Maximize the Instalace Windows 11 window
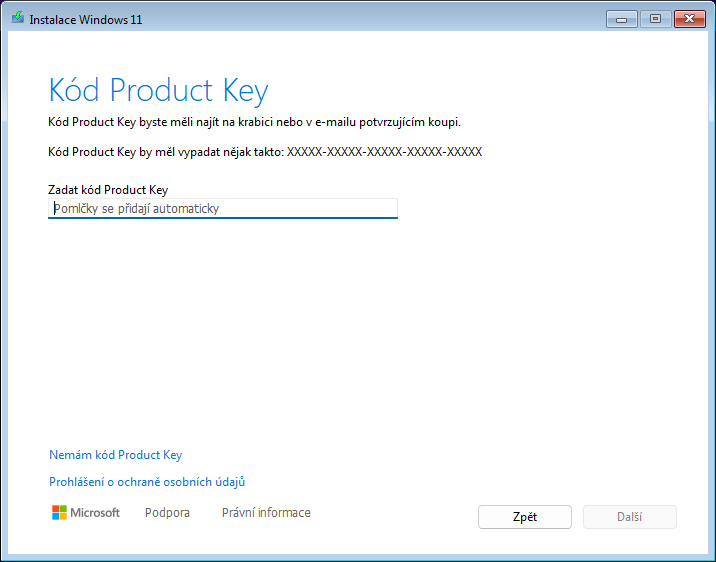Screen dimensions: 716x562 tap(655, 19)
